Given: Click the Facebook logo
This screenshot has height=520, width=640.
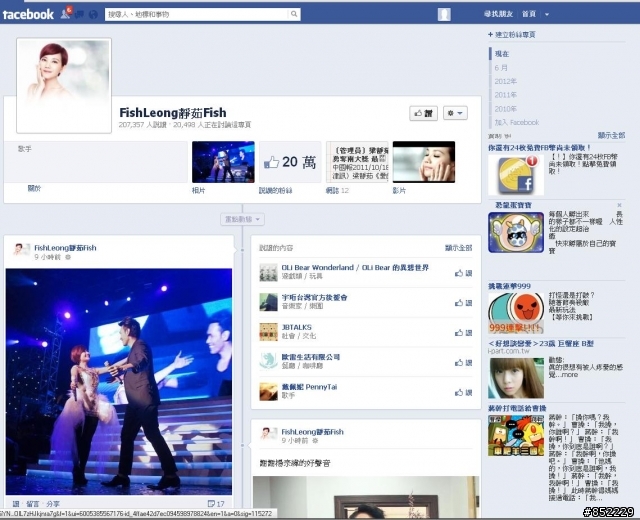Looking at the screenshot, I should (28, 15).
